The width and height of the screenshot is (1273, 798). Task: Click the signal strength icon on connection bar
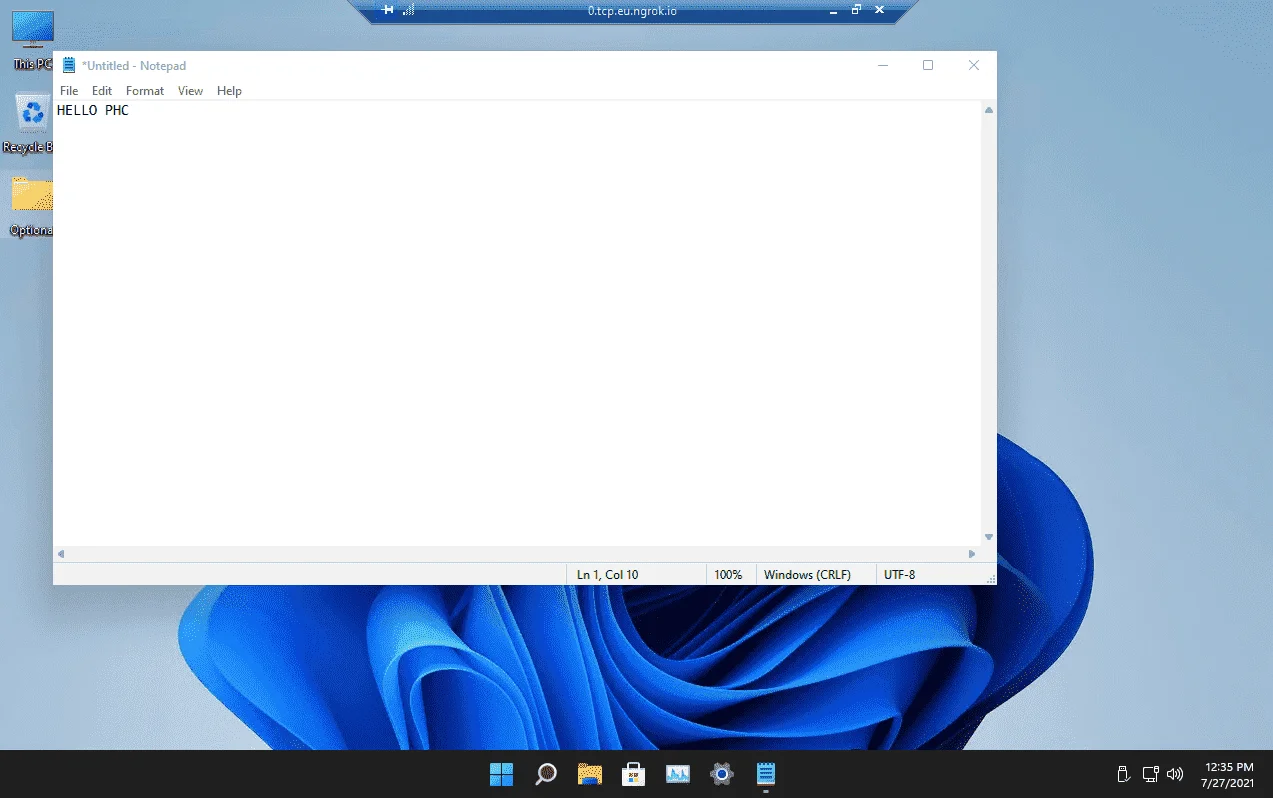coord(408,10)
